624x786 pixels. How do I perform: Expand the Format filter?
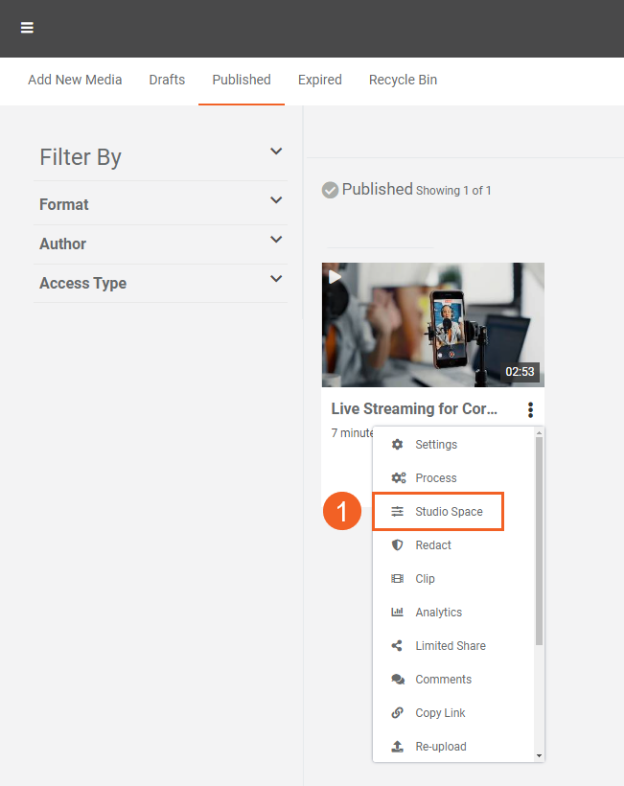point(276,201)
